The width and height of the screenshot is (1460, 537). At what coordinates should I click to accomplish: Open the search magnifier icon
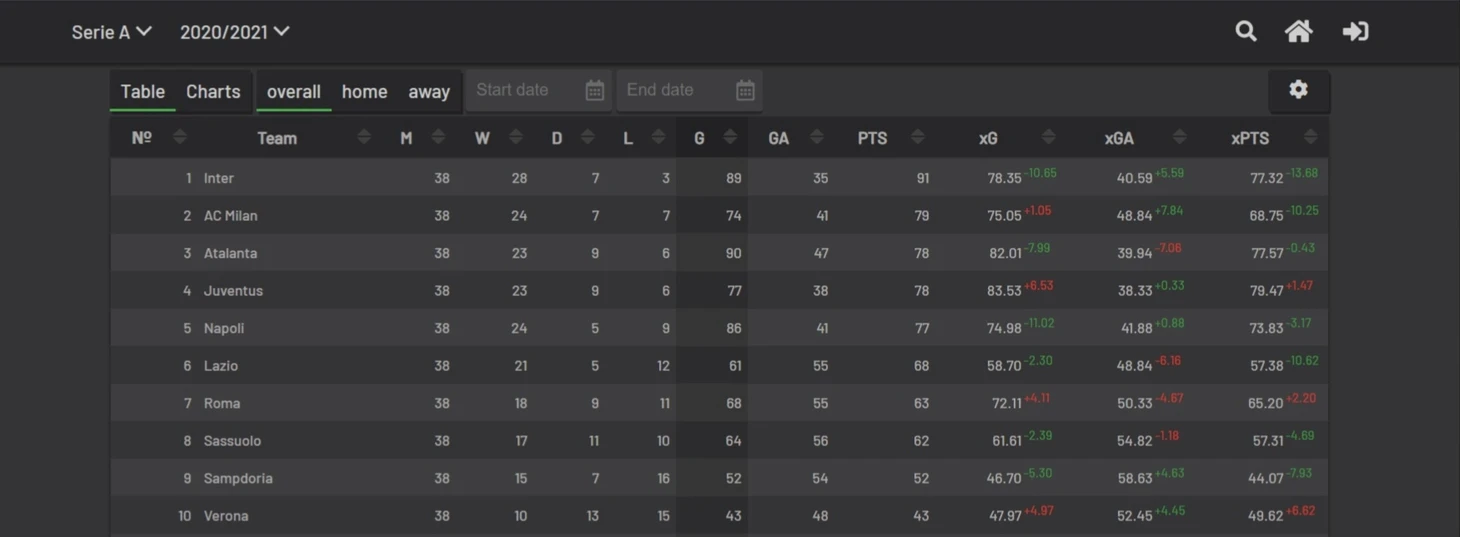pos(1245,31)
